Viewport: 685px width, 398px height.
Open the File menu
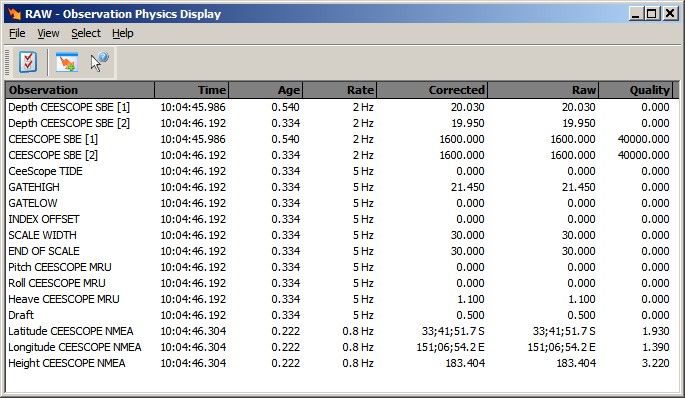click(17, 33)
